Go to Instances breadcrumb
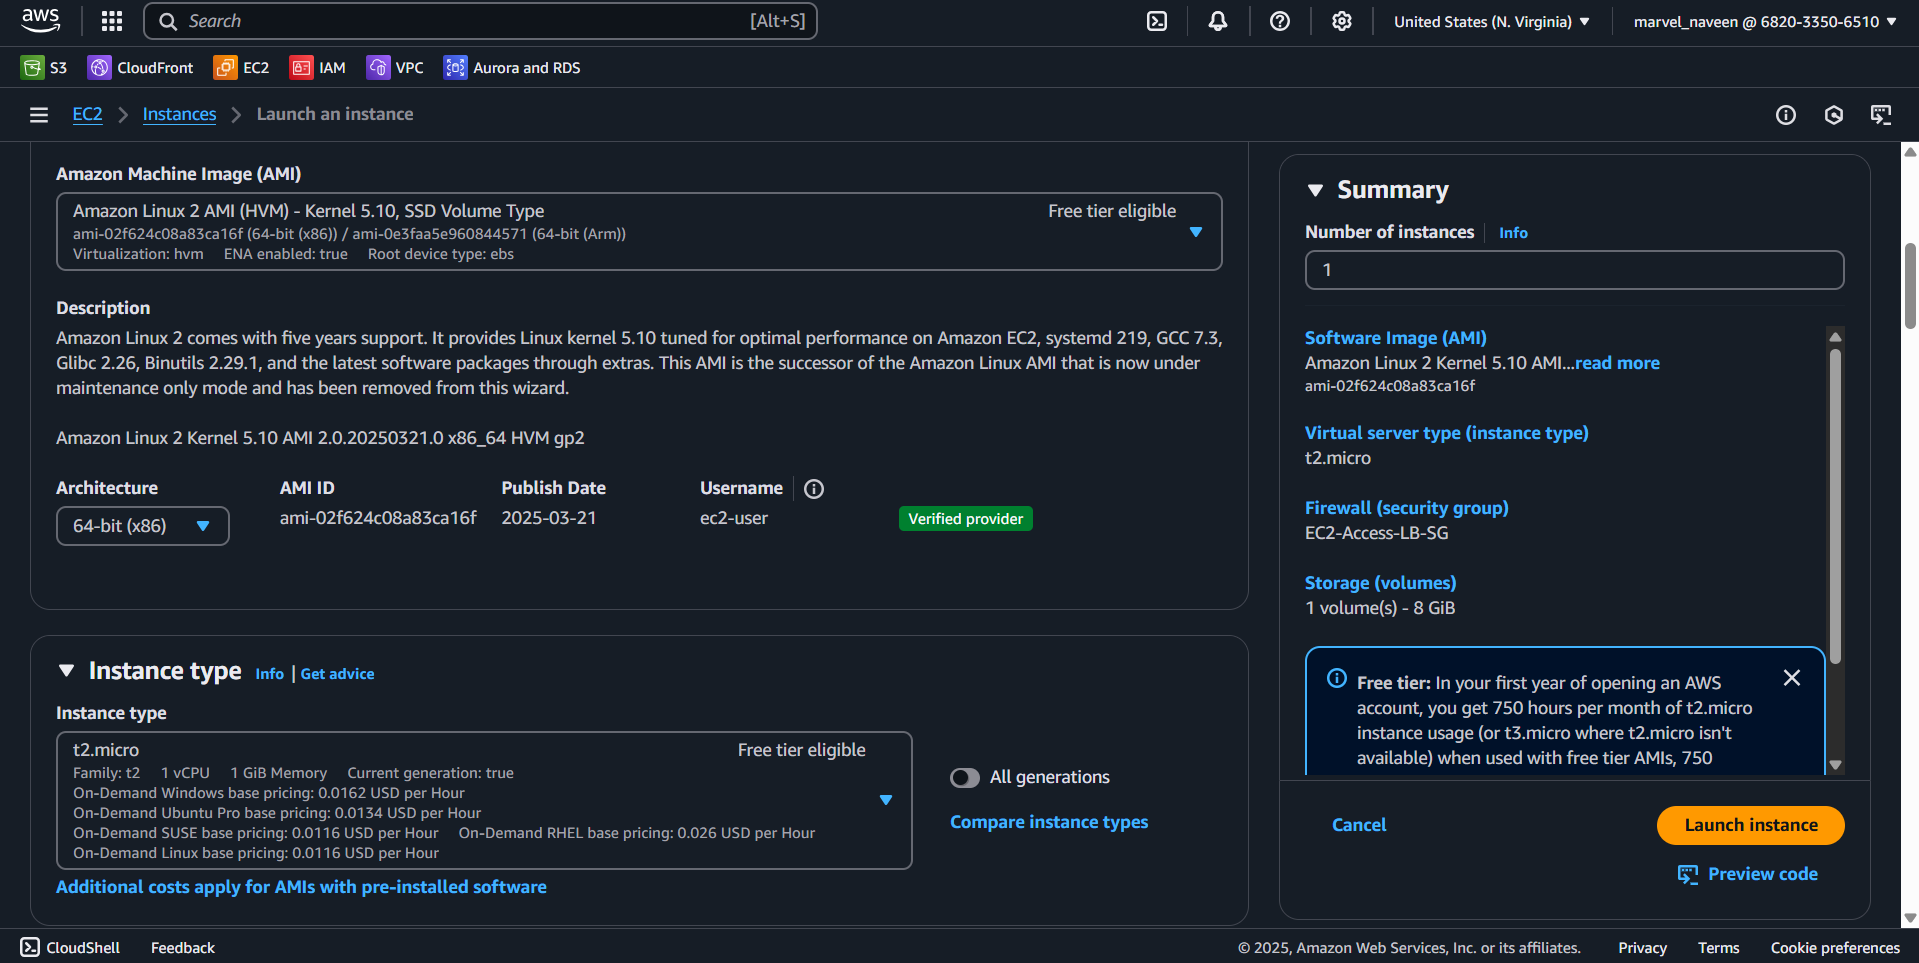Screen dimensions: 1919x963 point(179,114)
